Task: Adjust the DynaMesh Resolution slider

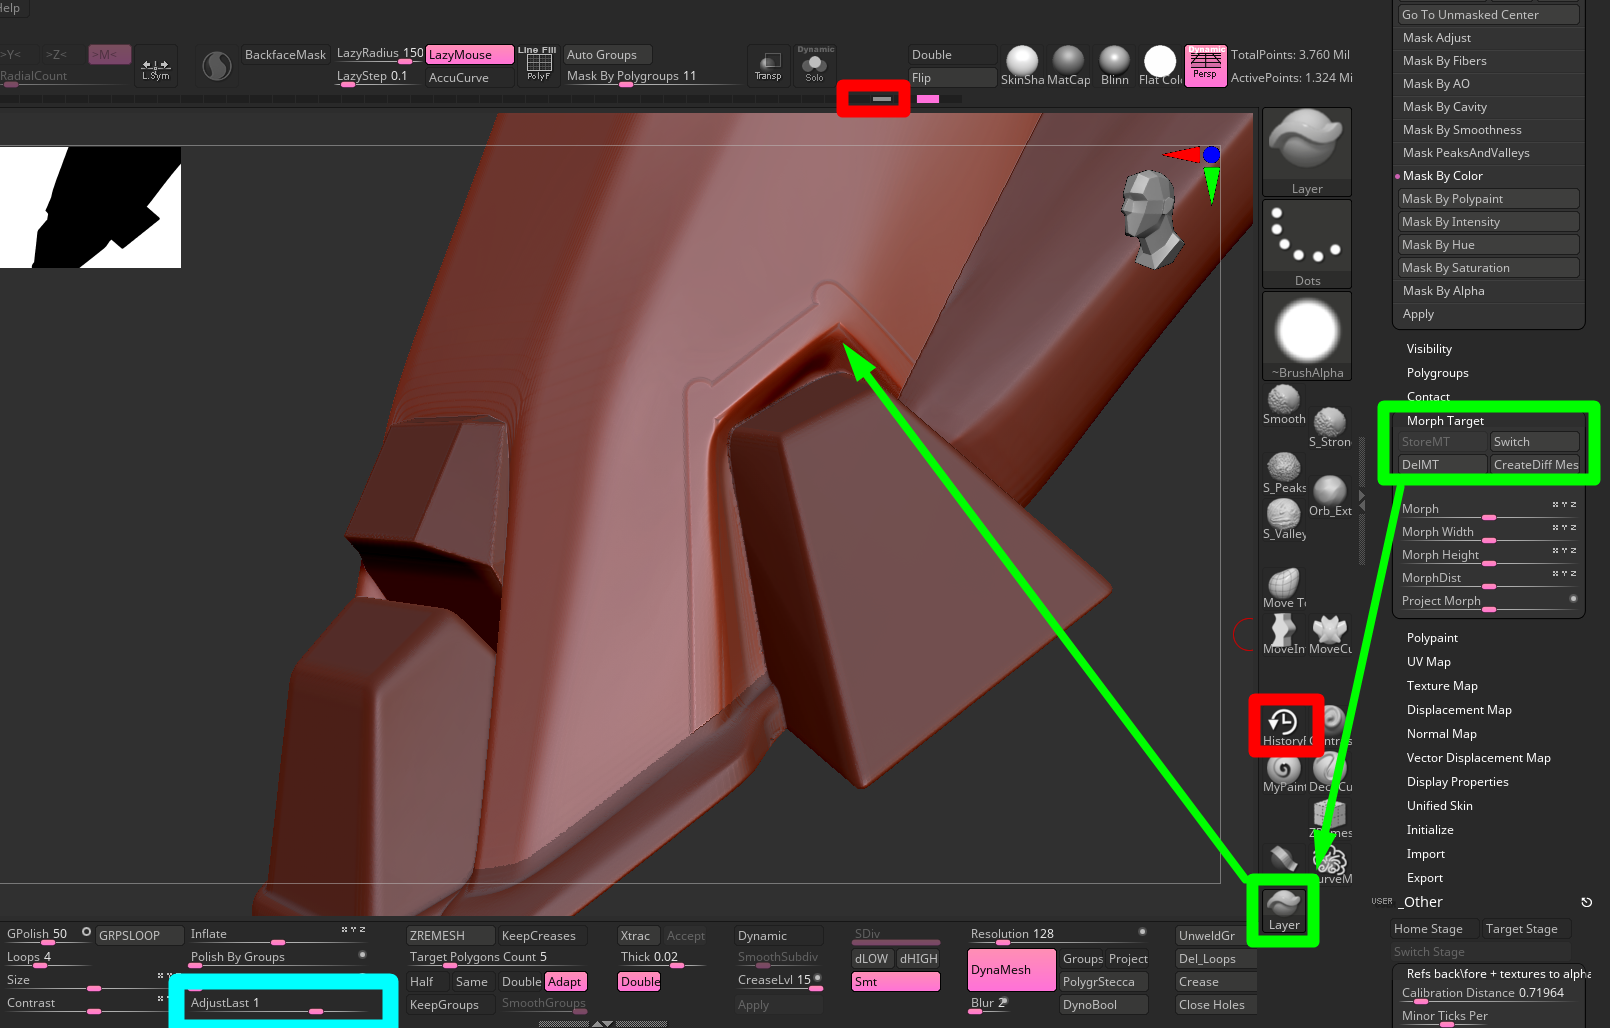Action: [1058, 936]
